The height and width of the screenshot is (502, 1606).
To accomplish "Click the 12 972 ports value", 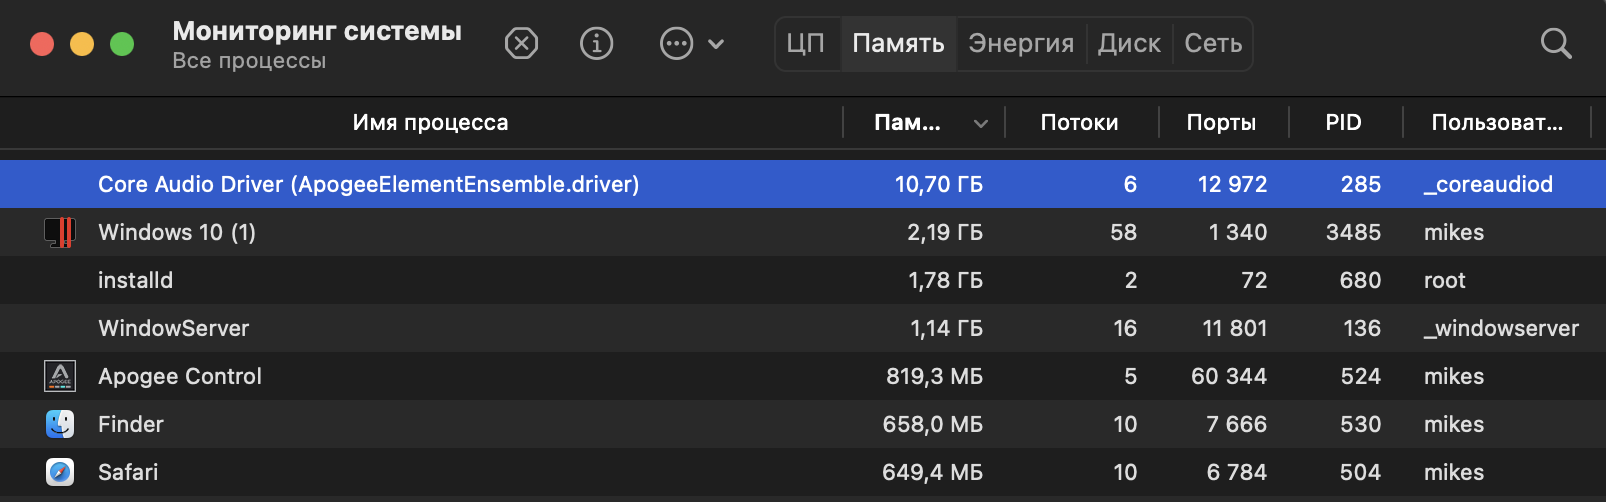I will pyautogui.click(x=1232, y=184).
